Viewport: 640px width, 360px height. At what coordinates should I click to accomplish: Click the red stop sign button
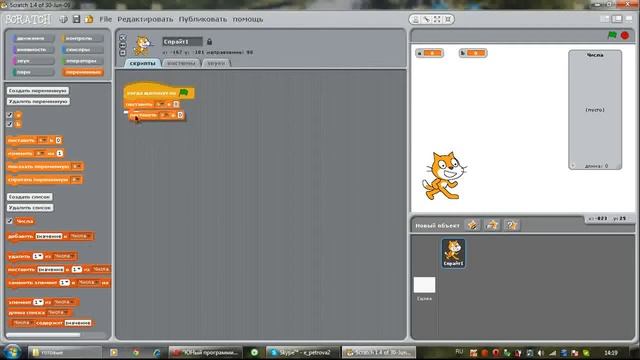click(x=624, y=36)
